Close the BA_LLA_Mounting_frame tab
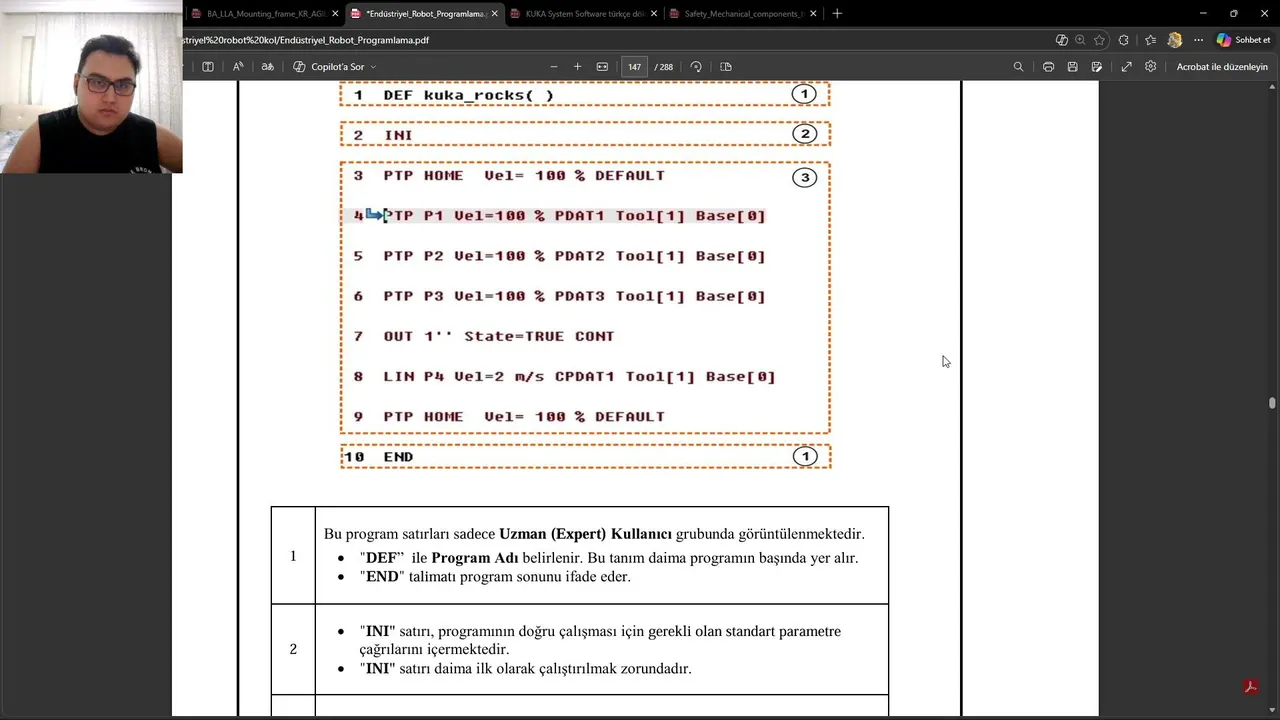This screenshot has width=1280, height=720. coord(335,14)
